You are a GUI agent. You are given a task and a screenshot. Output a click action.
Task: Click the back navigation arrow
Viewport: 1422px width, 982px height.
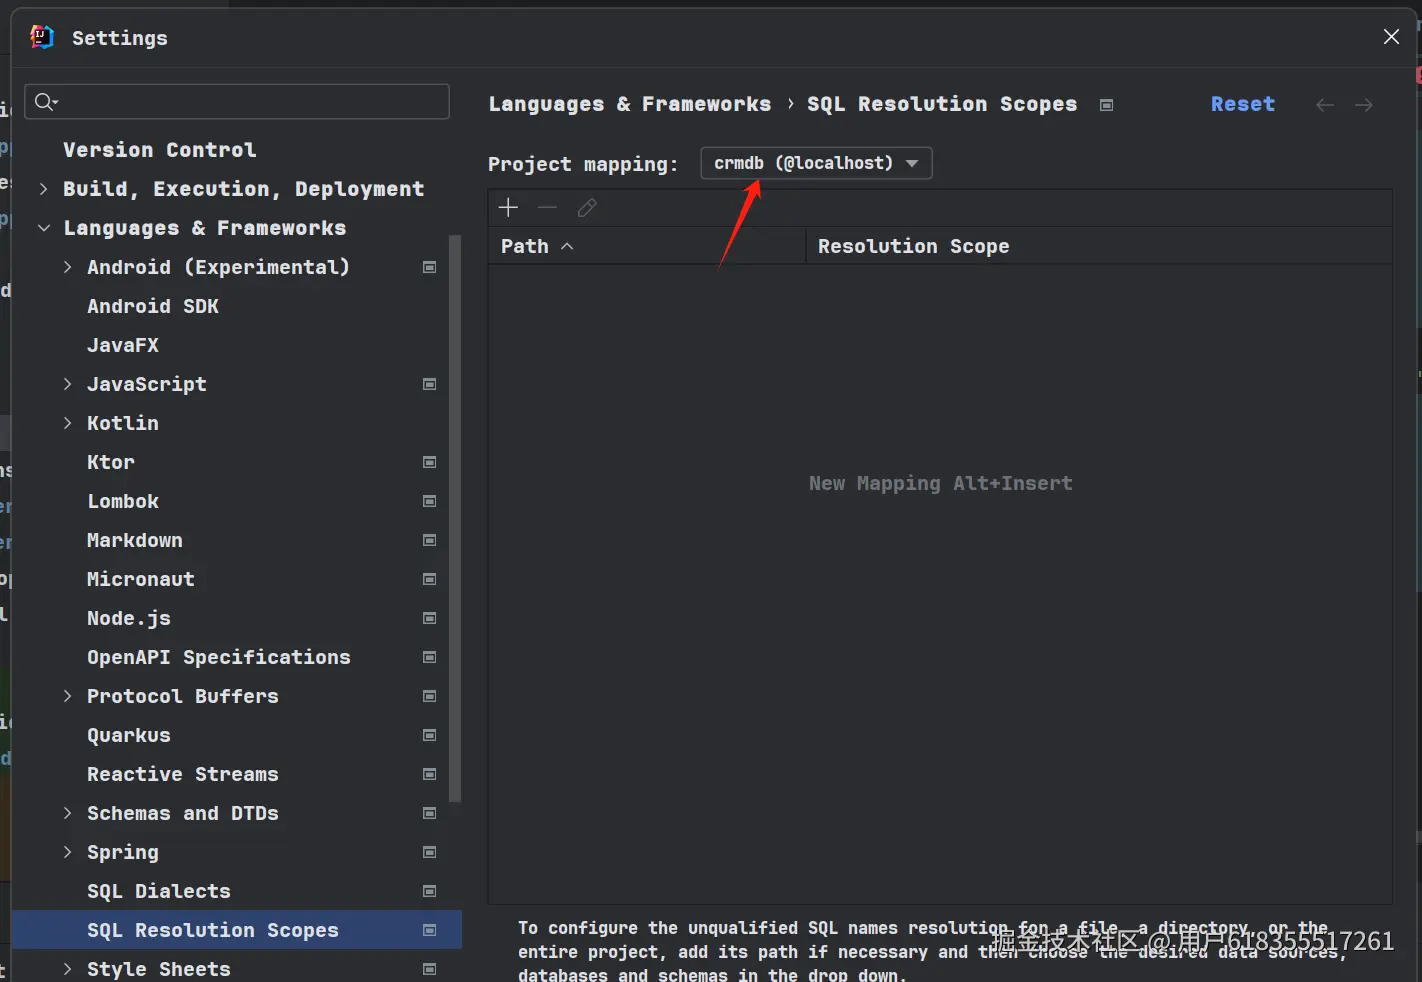(1325, 105)
